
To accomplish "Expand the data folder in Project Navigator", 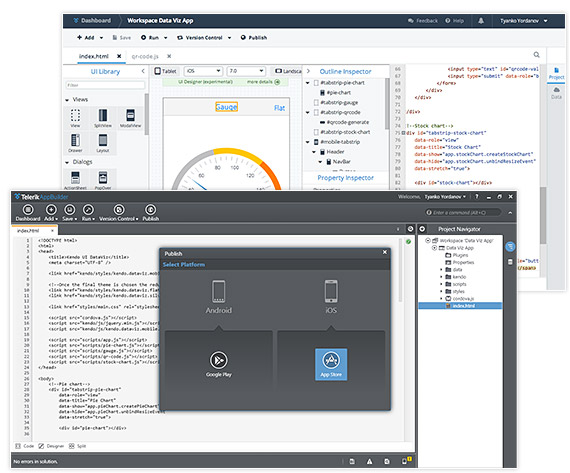I will [441, 269].
